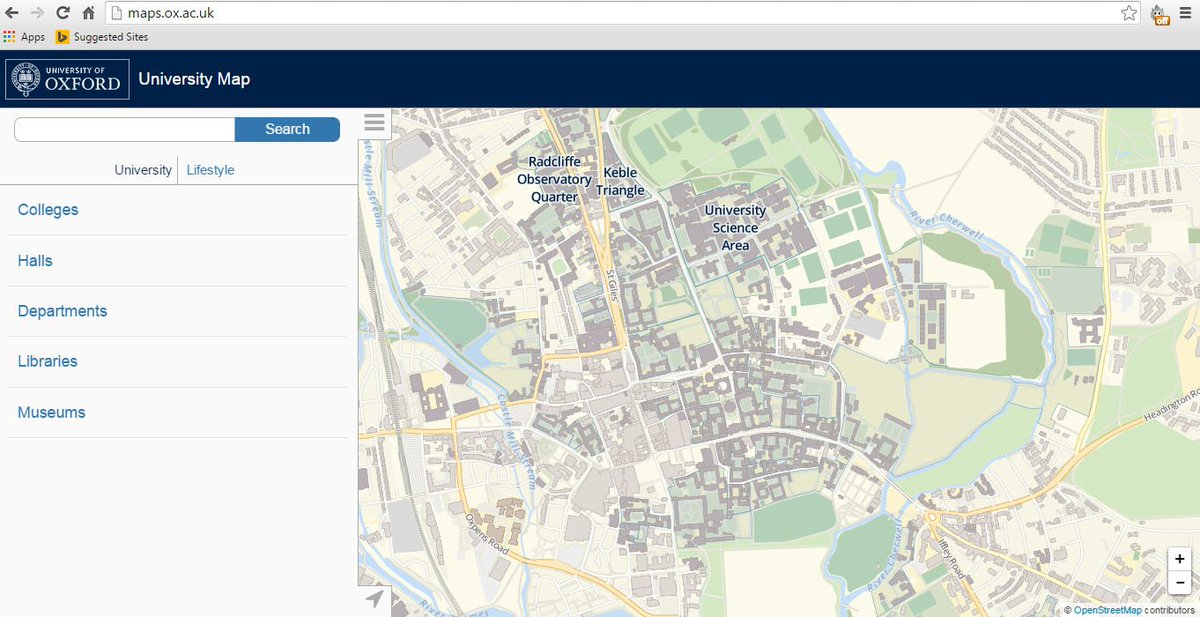
Task: Click the browser forward arrow
Action: [38, 13]
